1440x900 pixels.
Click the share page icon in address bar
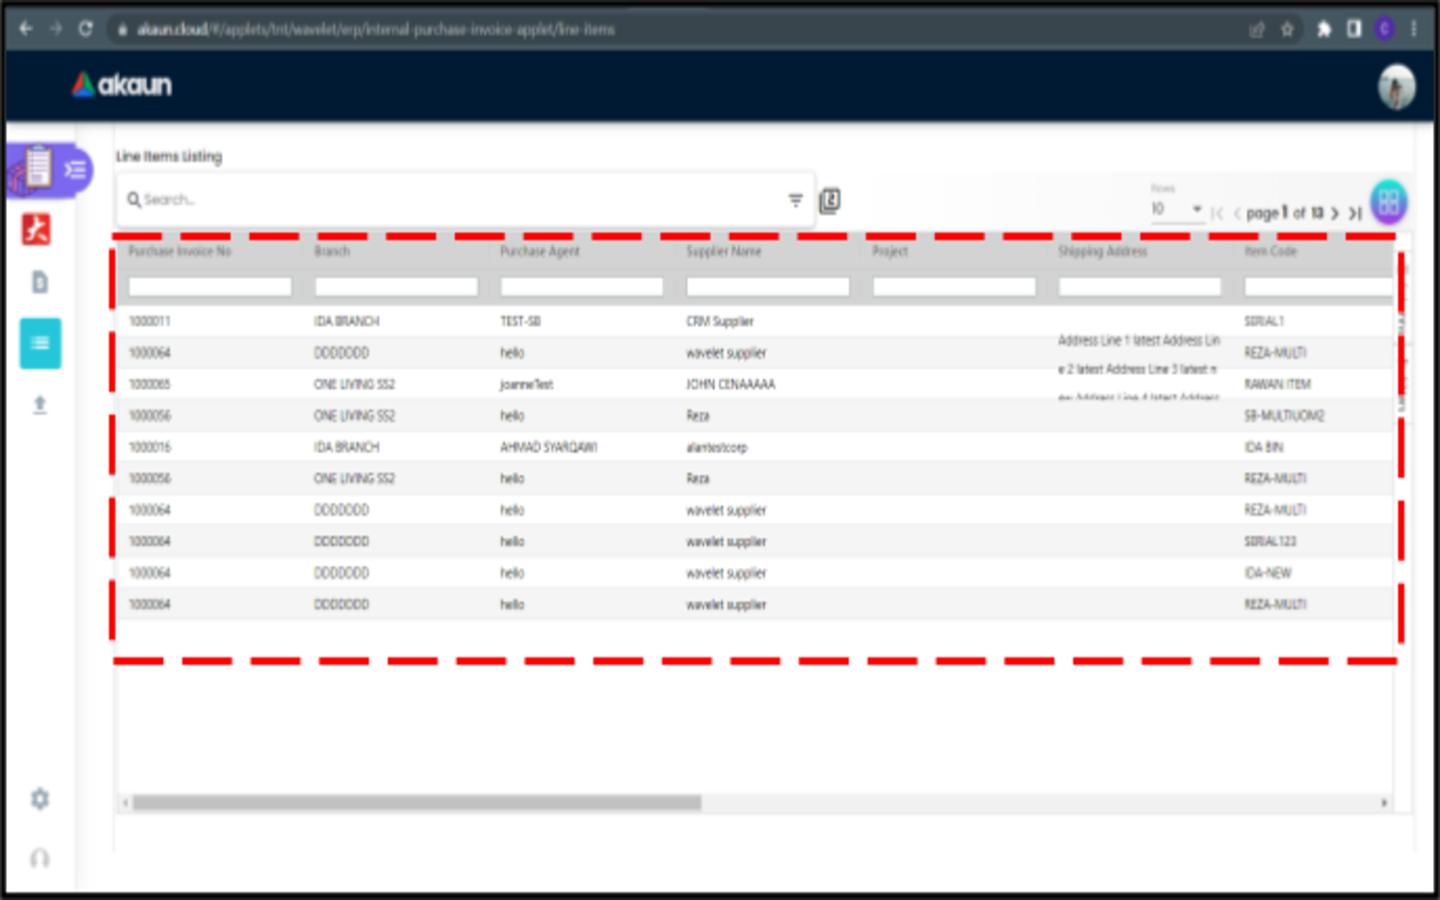[x=1257, y=30]
